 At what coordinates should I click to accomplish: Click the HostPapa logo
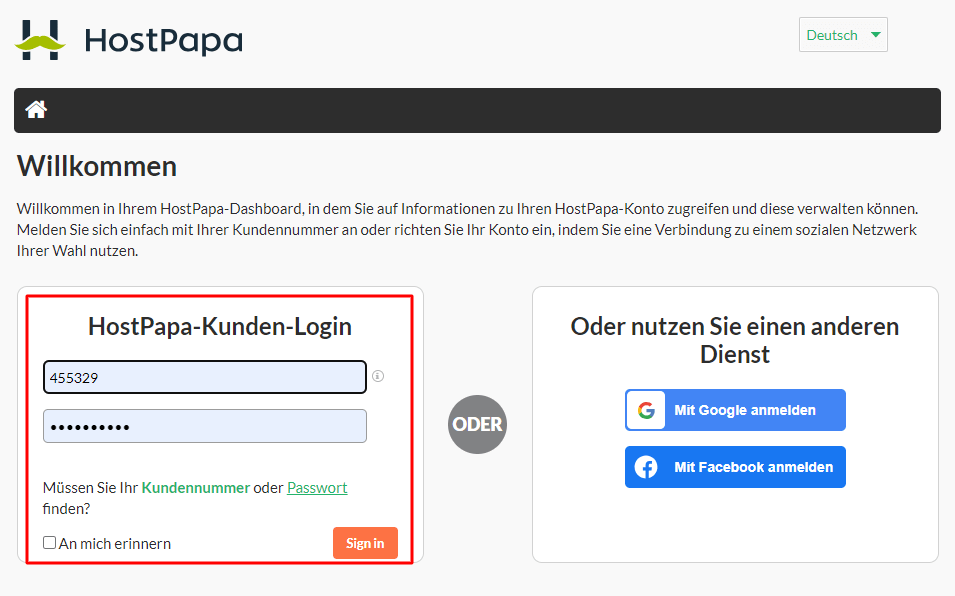tap(129, 40)
